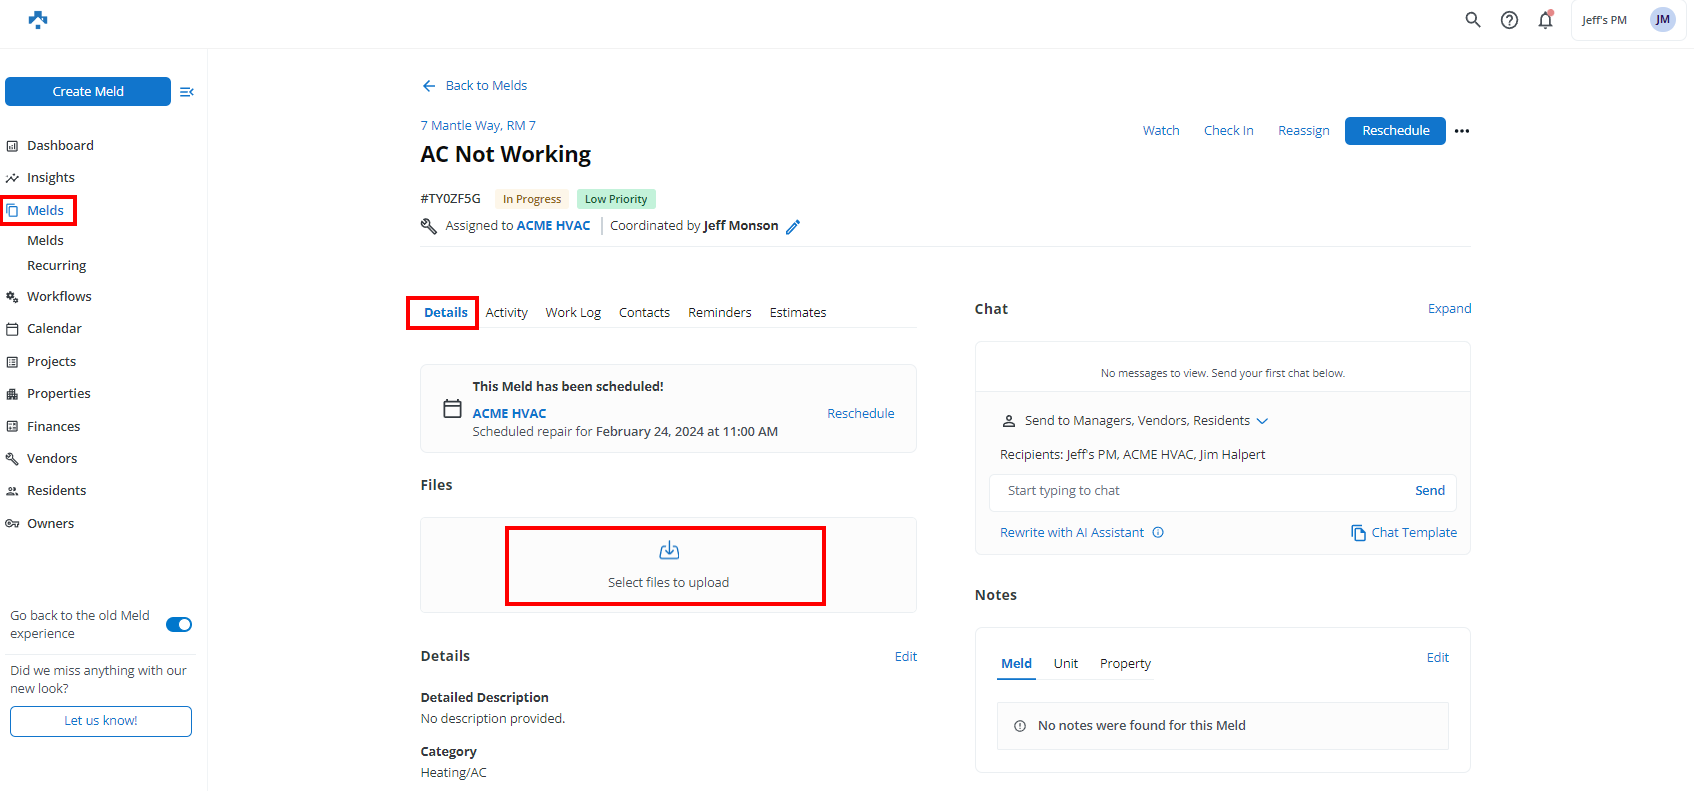Click the JM user avatar
1694x791 pixels.
click(1662, 20)
